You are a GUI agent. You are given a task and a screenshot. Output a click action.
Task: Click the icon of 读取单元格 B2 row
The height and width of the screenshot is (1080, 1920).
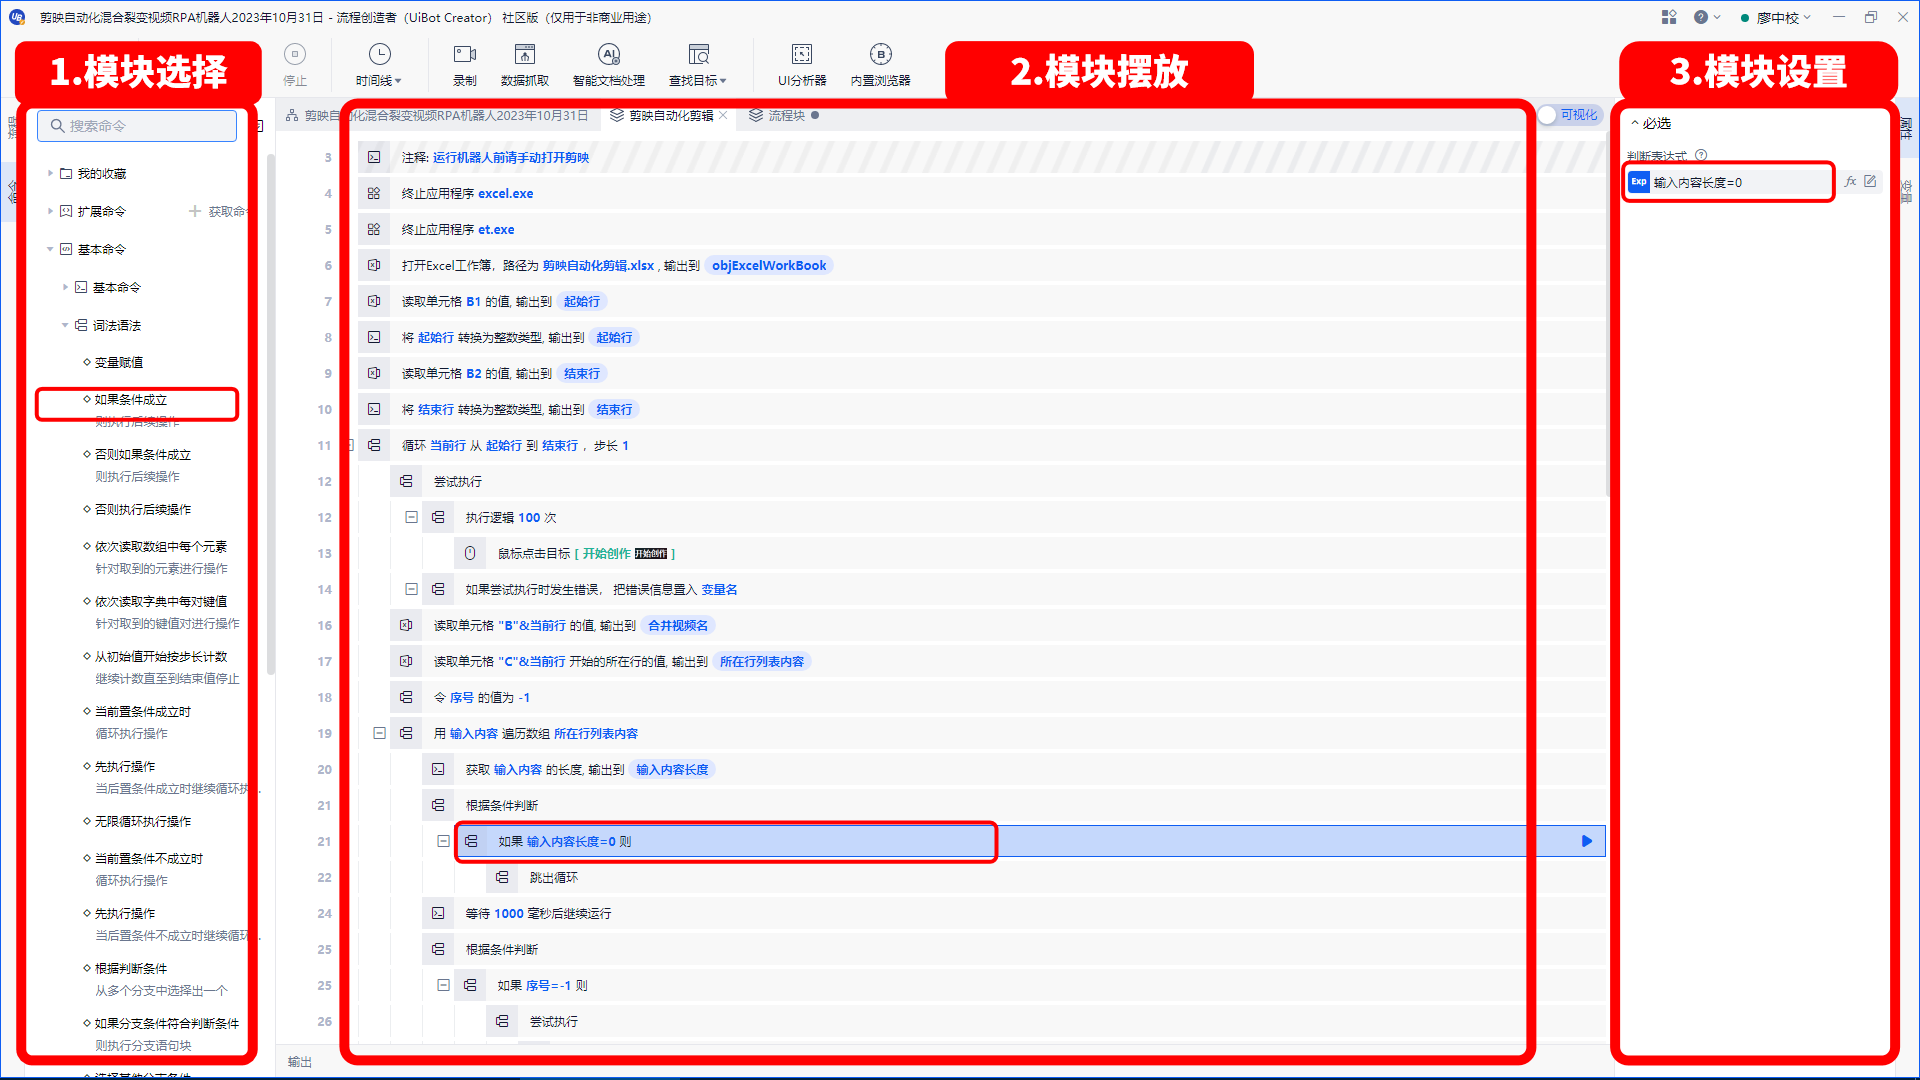tap(374, 373)
